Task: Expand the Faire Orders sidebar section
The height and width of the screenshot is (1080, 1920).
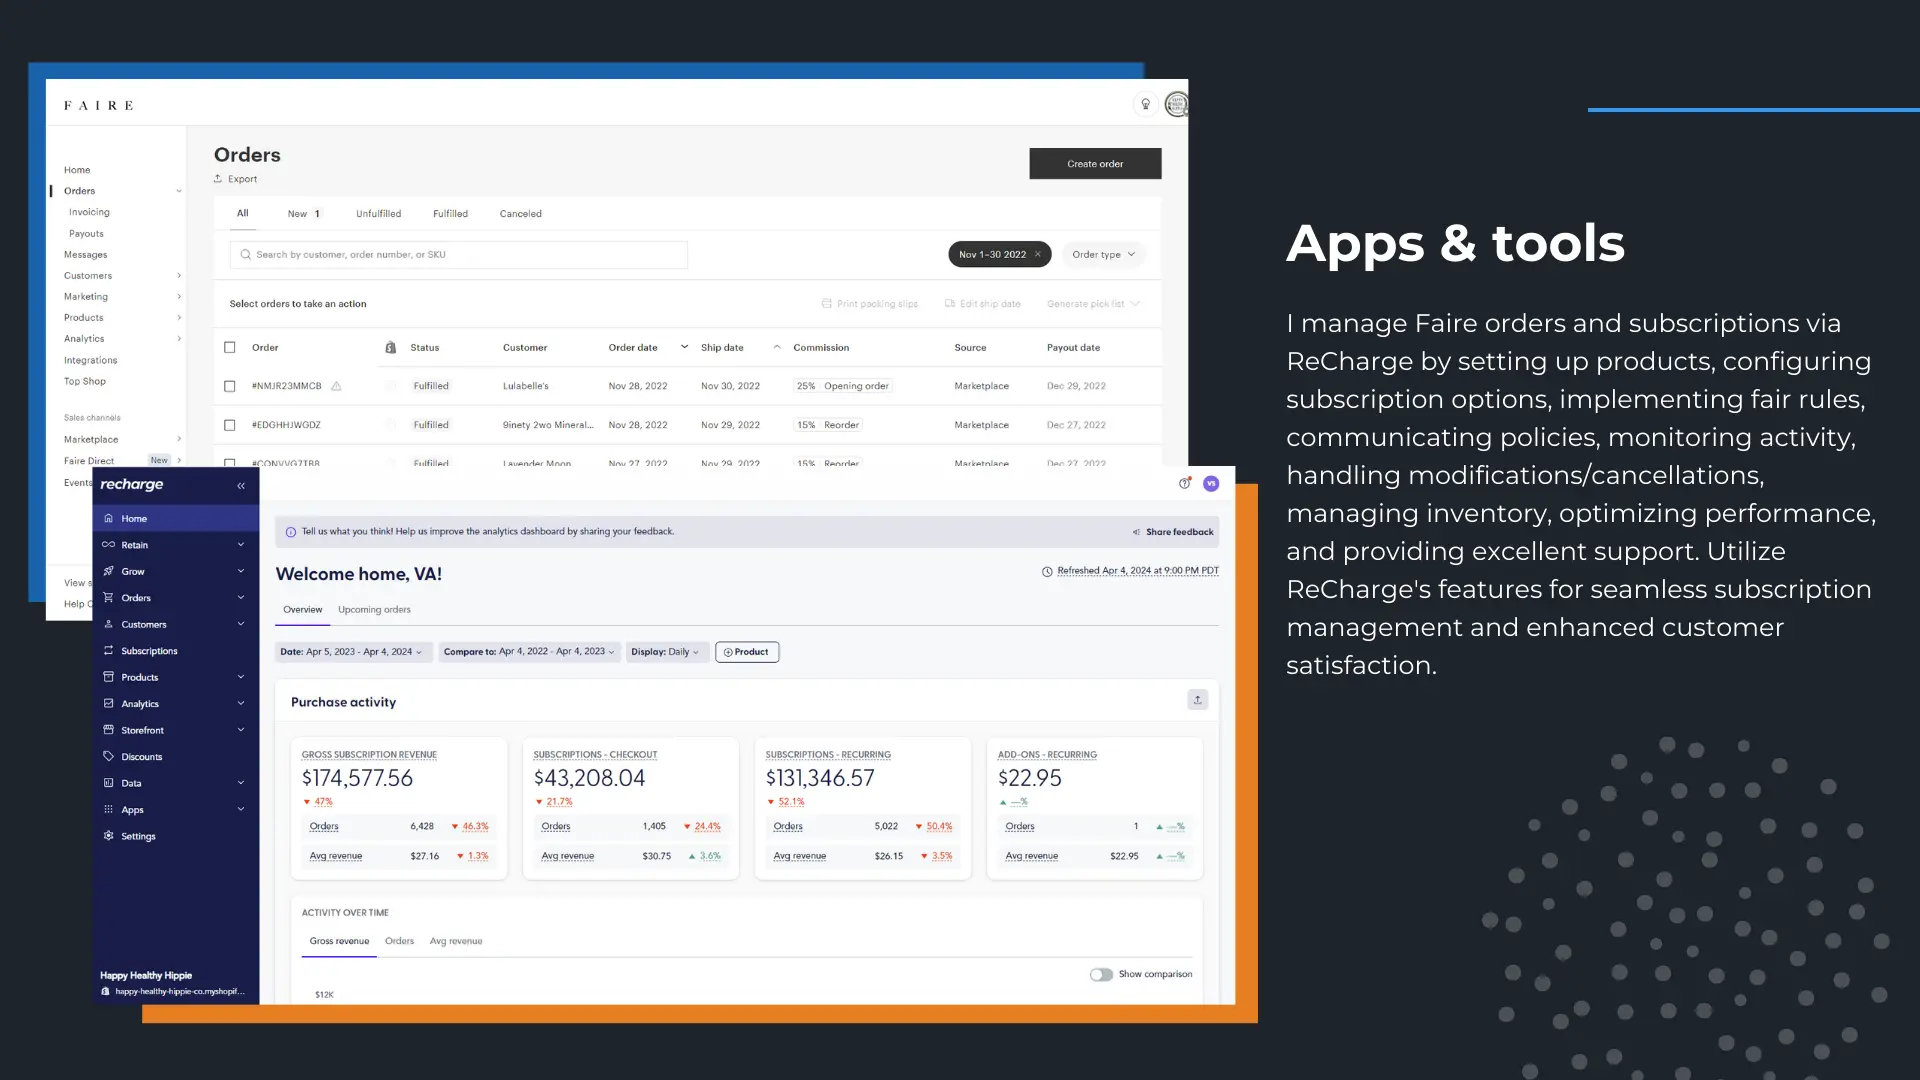Action: tap(179, 191)
